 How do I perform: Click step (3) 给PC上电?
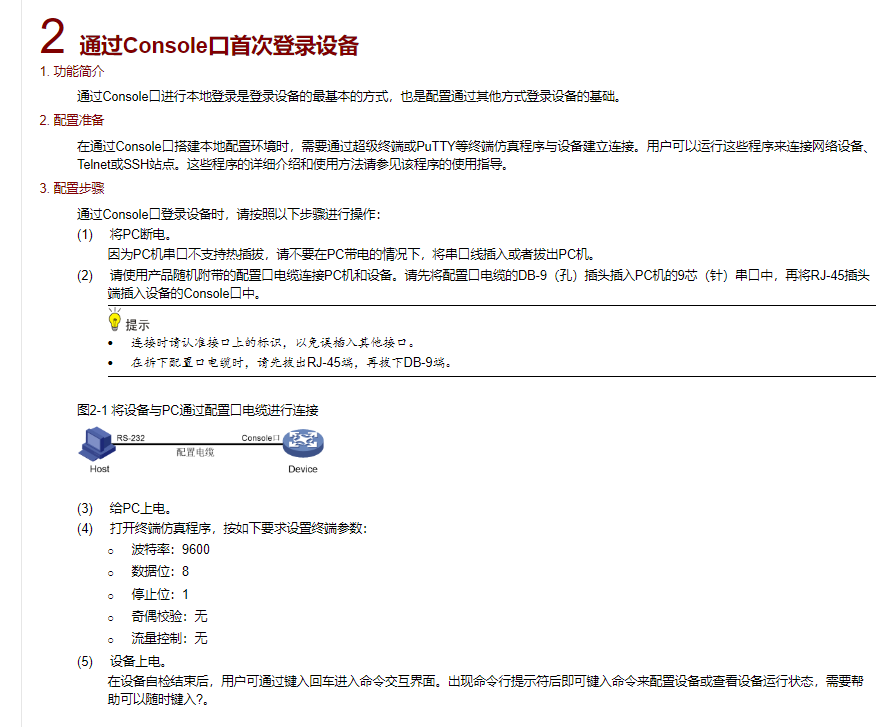point(125,508)
